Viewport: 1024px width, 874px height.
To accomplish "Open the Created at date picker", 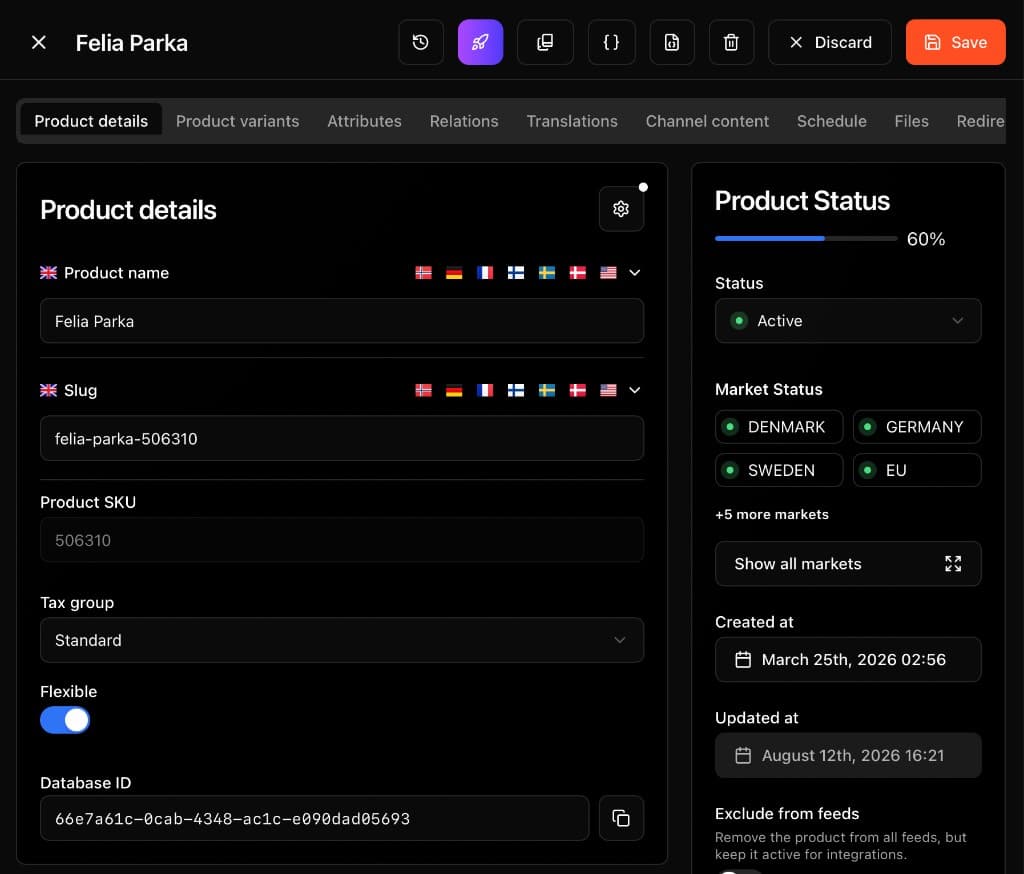I will tap(848, 660).
